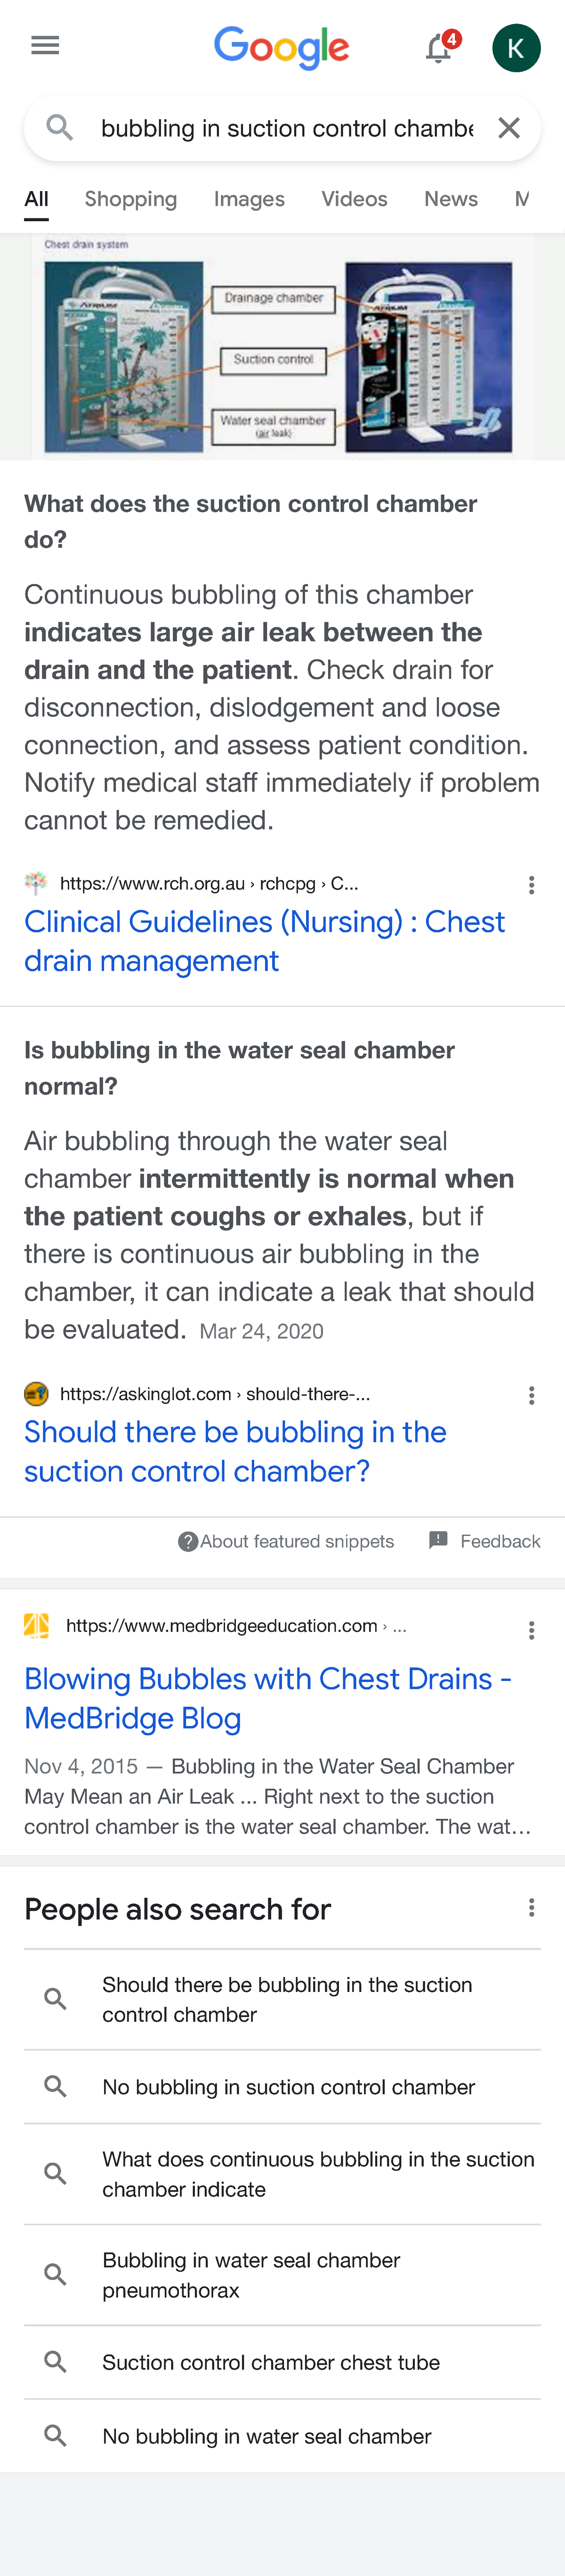Open Clinical Guidelines chest drain management link

(264, 940)
